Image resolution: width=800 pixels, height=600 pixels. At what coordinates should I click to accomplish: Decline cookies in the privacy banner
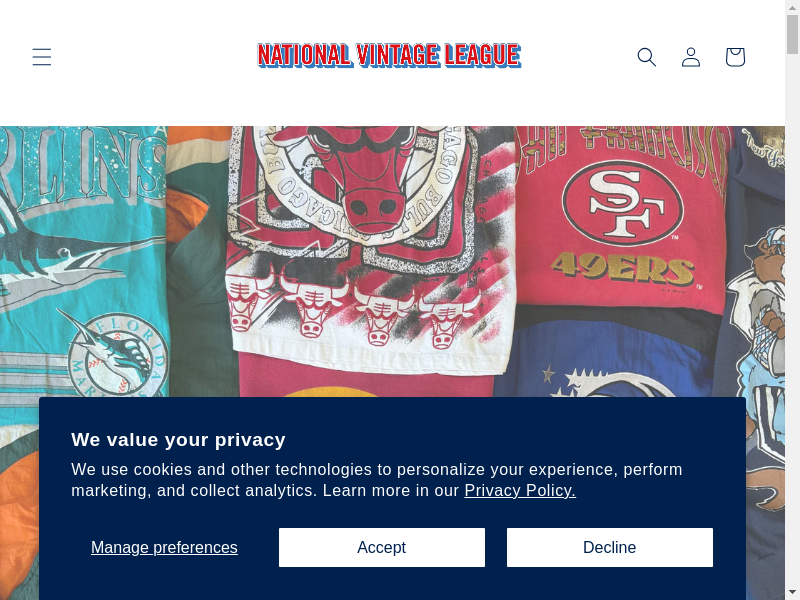[x=609, y=547]
